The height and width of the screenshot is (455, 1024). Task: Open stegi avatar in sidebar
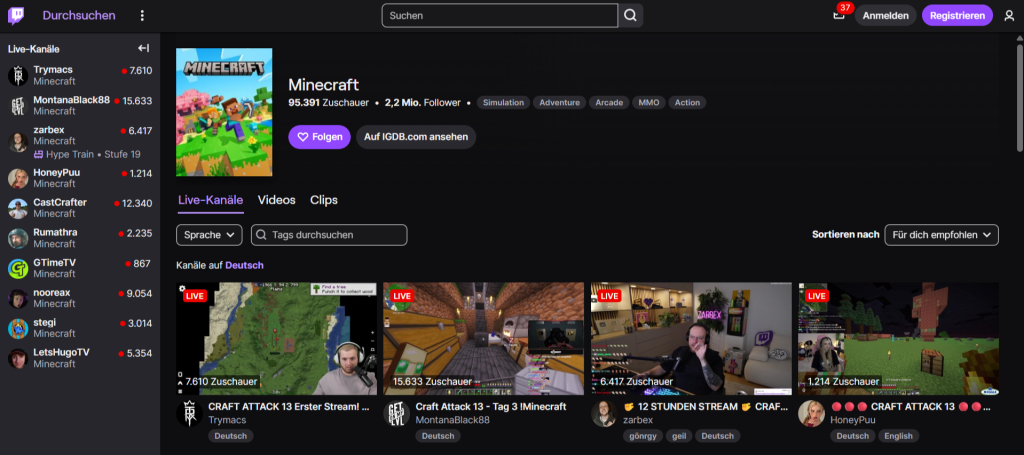(18, 328)
